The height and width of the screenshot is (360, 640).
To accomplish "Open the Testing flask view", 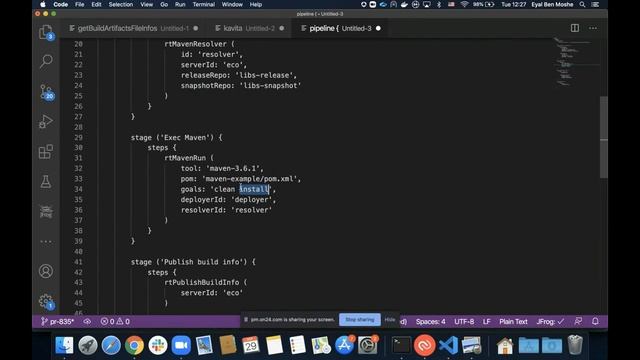I will pyautogui.click(x=46, y=182).
